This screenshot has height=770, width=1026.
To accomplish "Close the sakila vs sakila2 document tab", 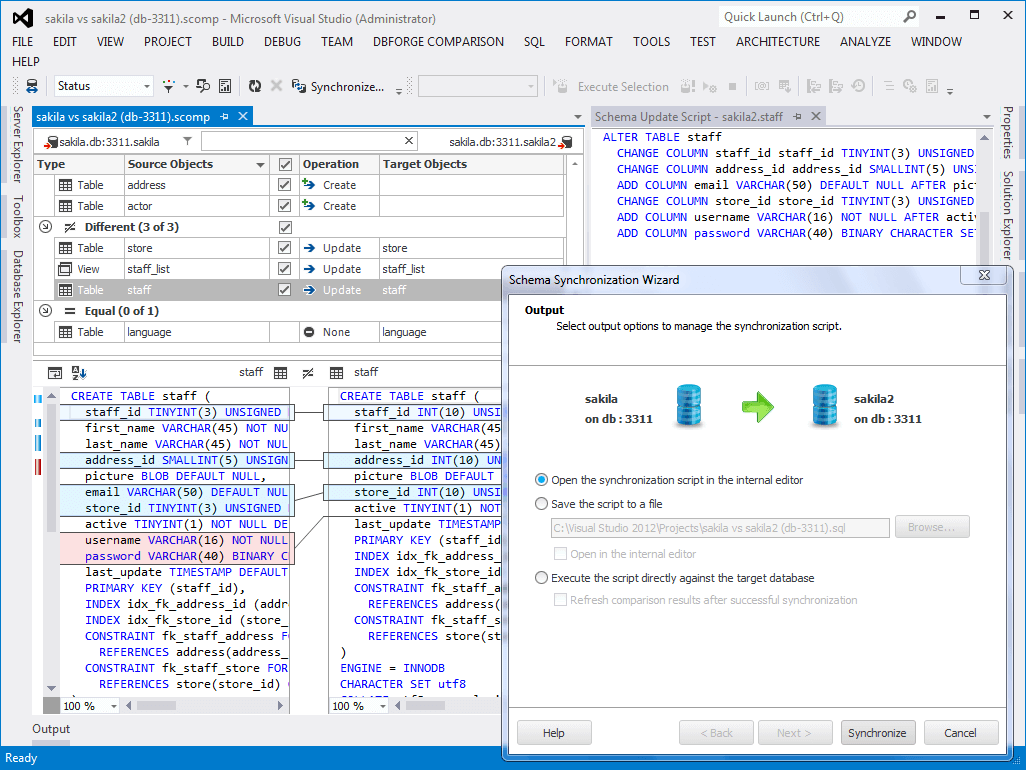I will 243,116.
